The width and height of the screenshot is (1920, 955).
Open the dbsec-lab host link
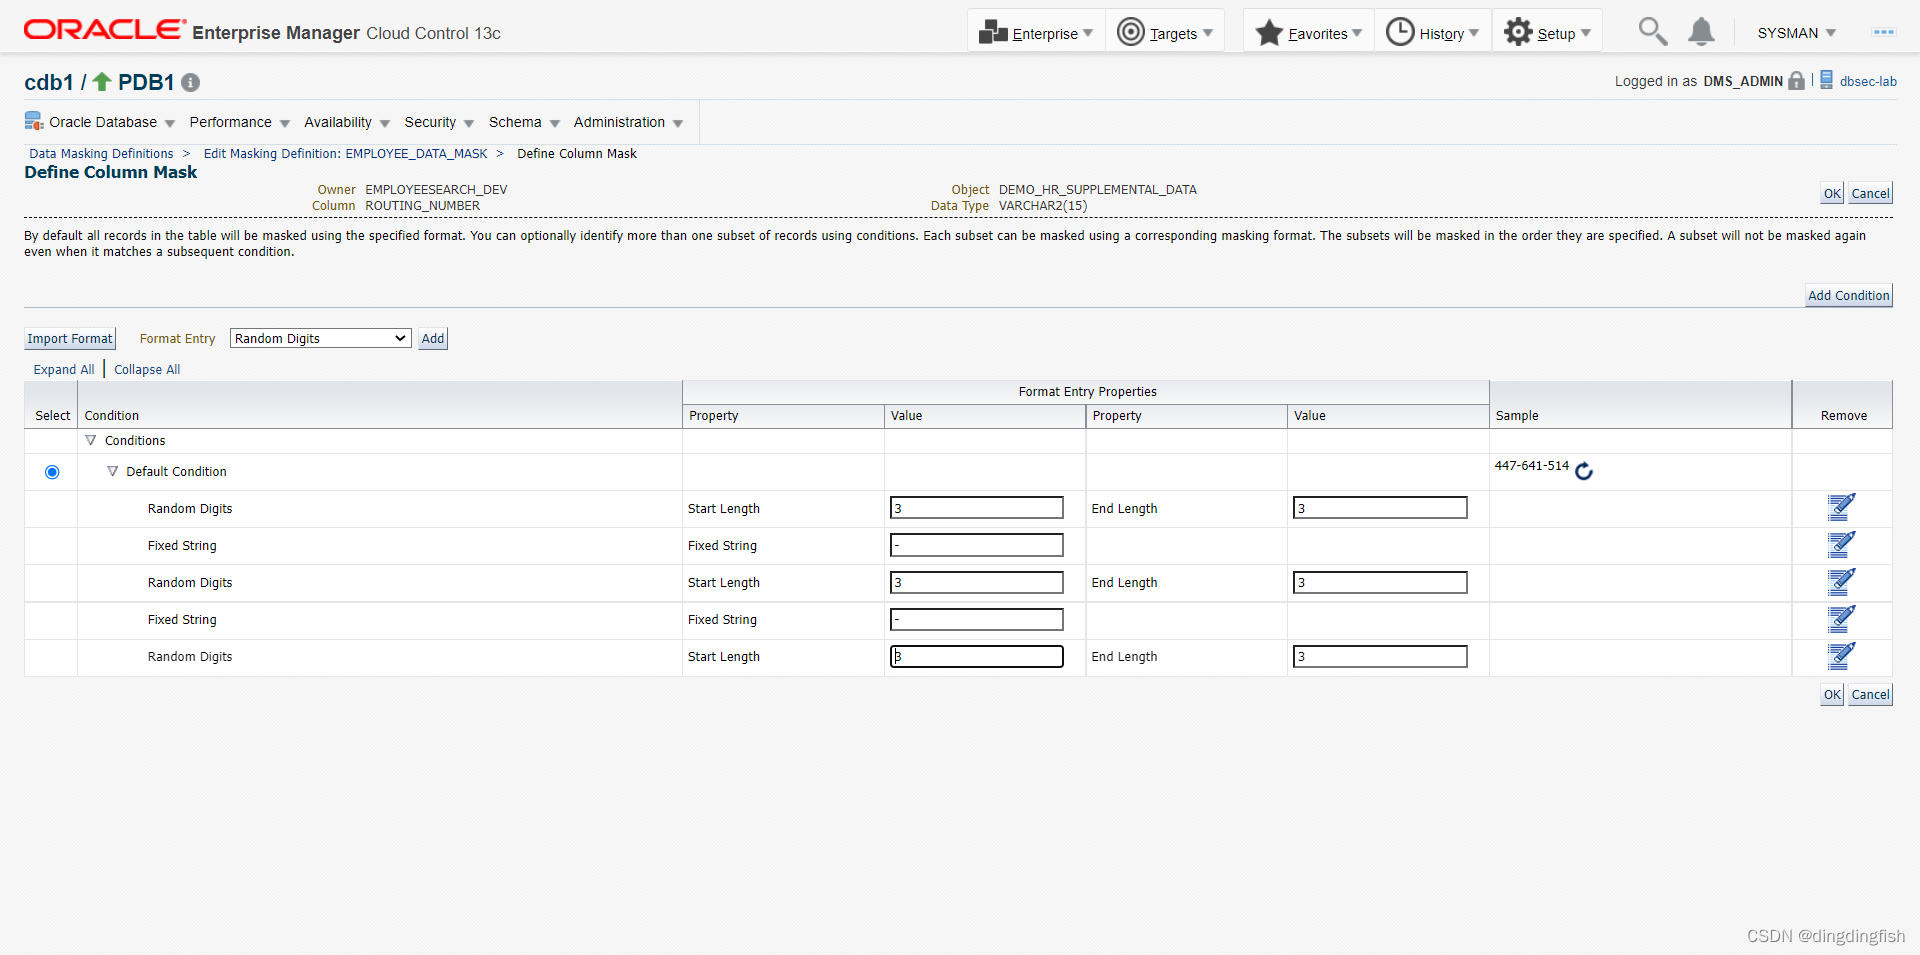(x=1868, y=82)
